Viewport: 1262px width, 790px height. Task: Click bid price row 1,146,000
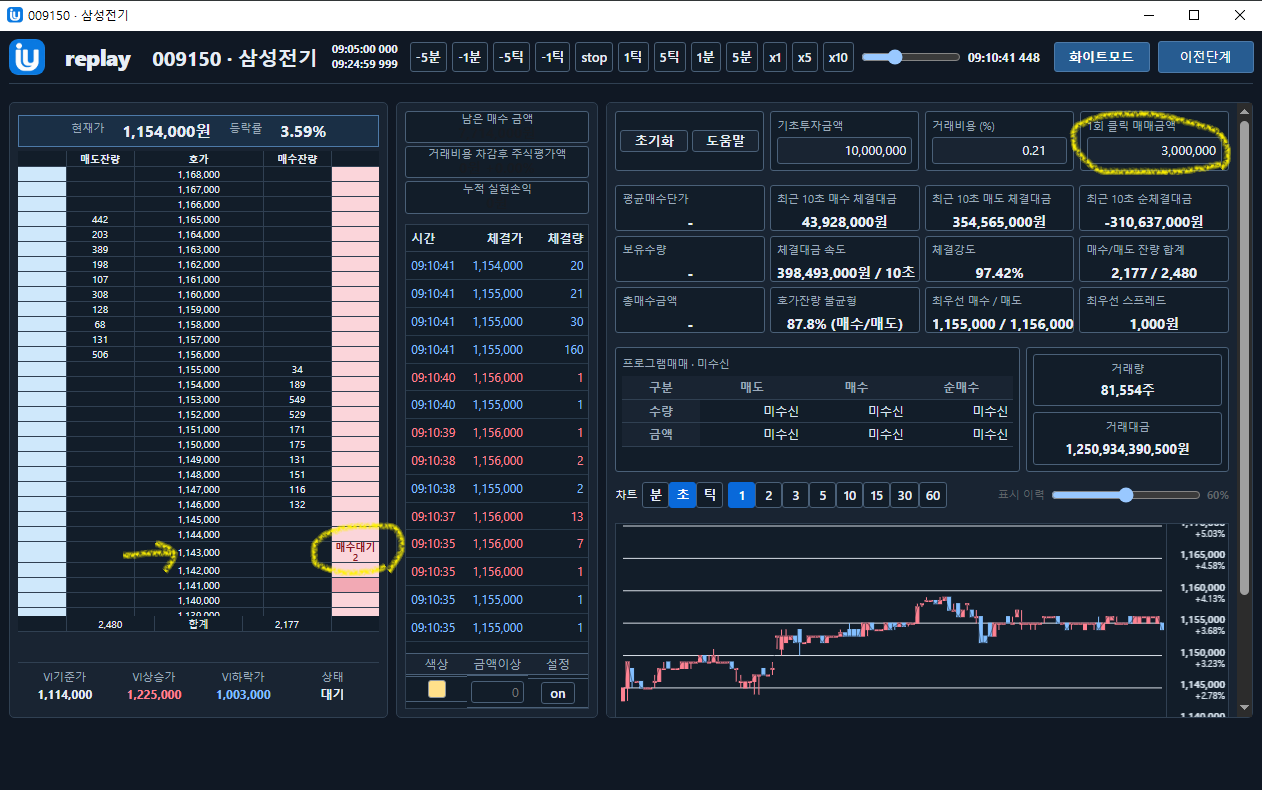198,504
